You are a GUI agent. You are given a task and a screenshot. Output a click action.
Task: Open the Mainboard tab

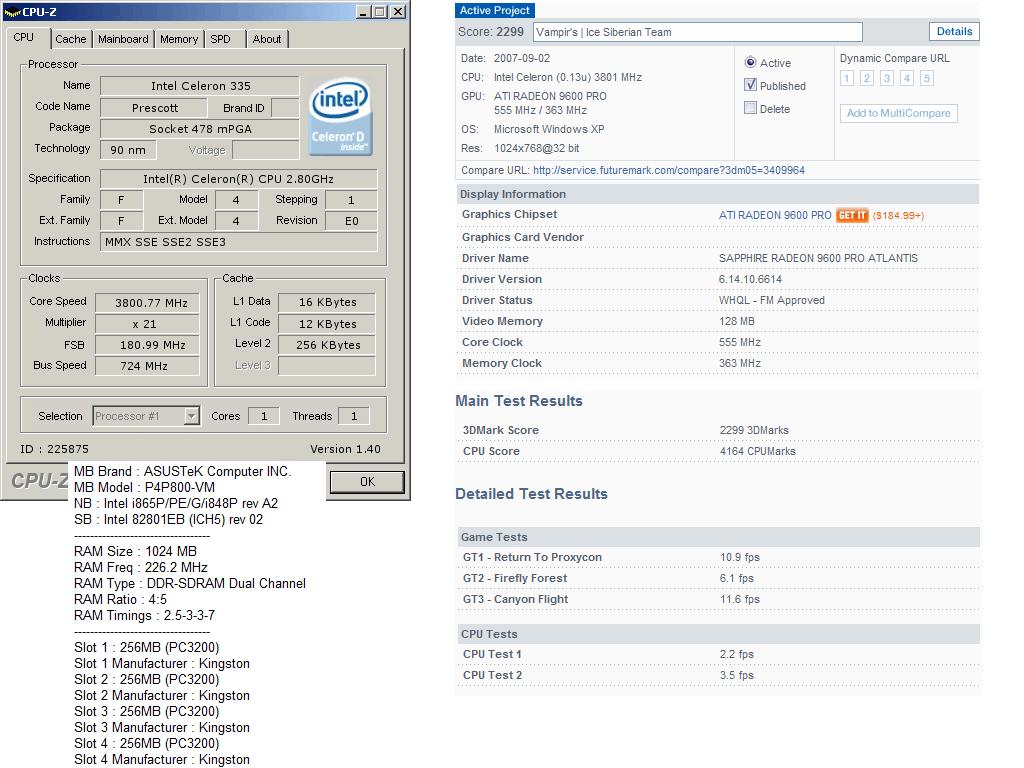(123, 39)
